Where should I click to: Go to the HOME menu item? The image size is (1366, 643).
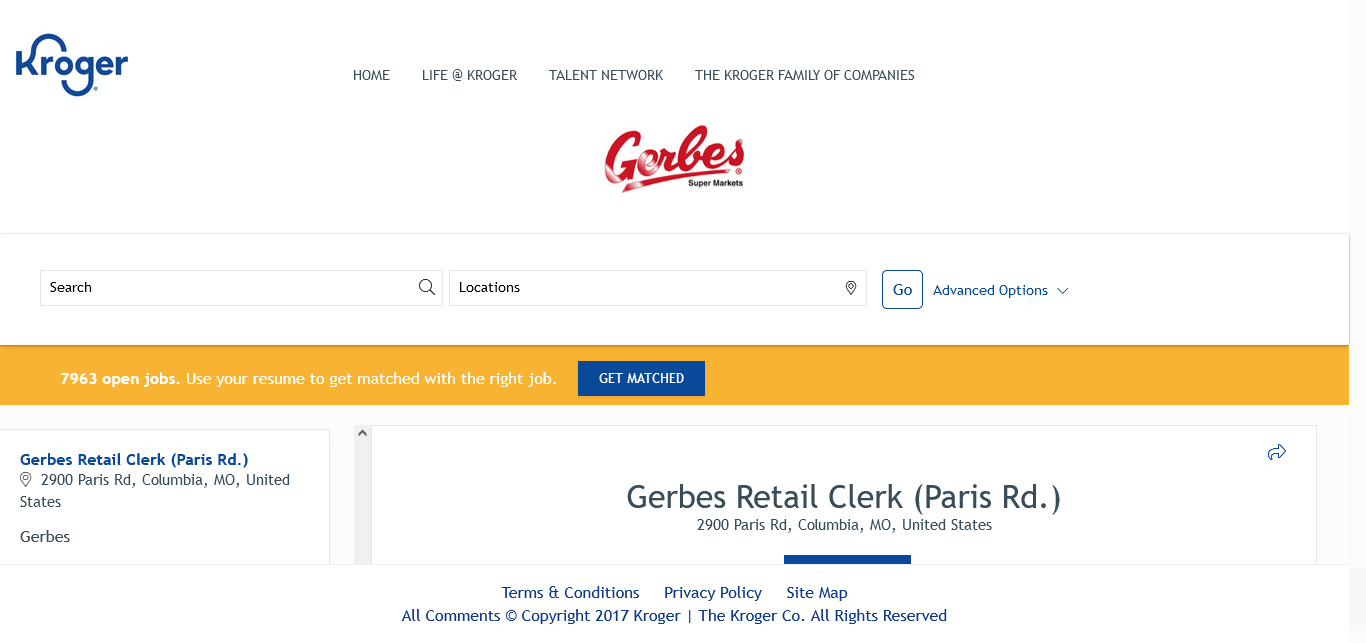tap(371, 75)
